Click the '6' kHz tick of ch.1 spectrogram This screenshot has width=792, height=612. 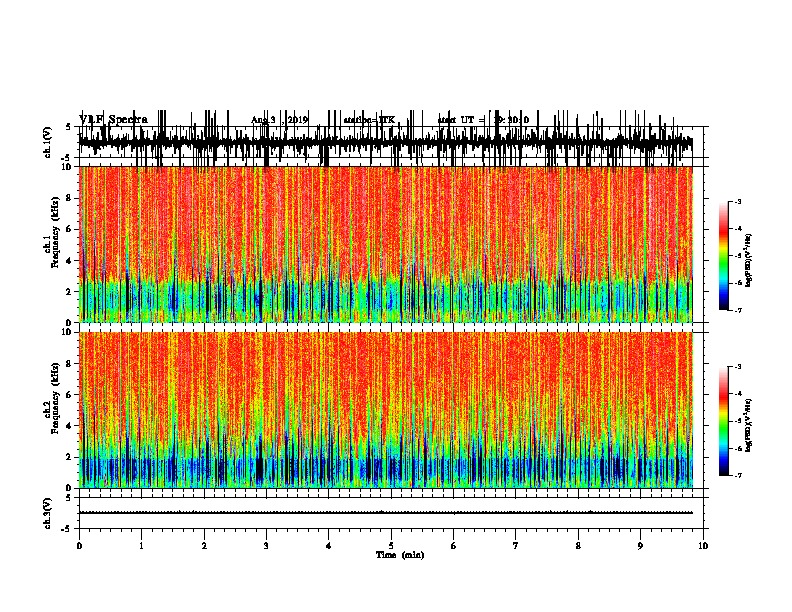click(70, 230)
